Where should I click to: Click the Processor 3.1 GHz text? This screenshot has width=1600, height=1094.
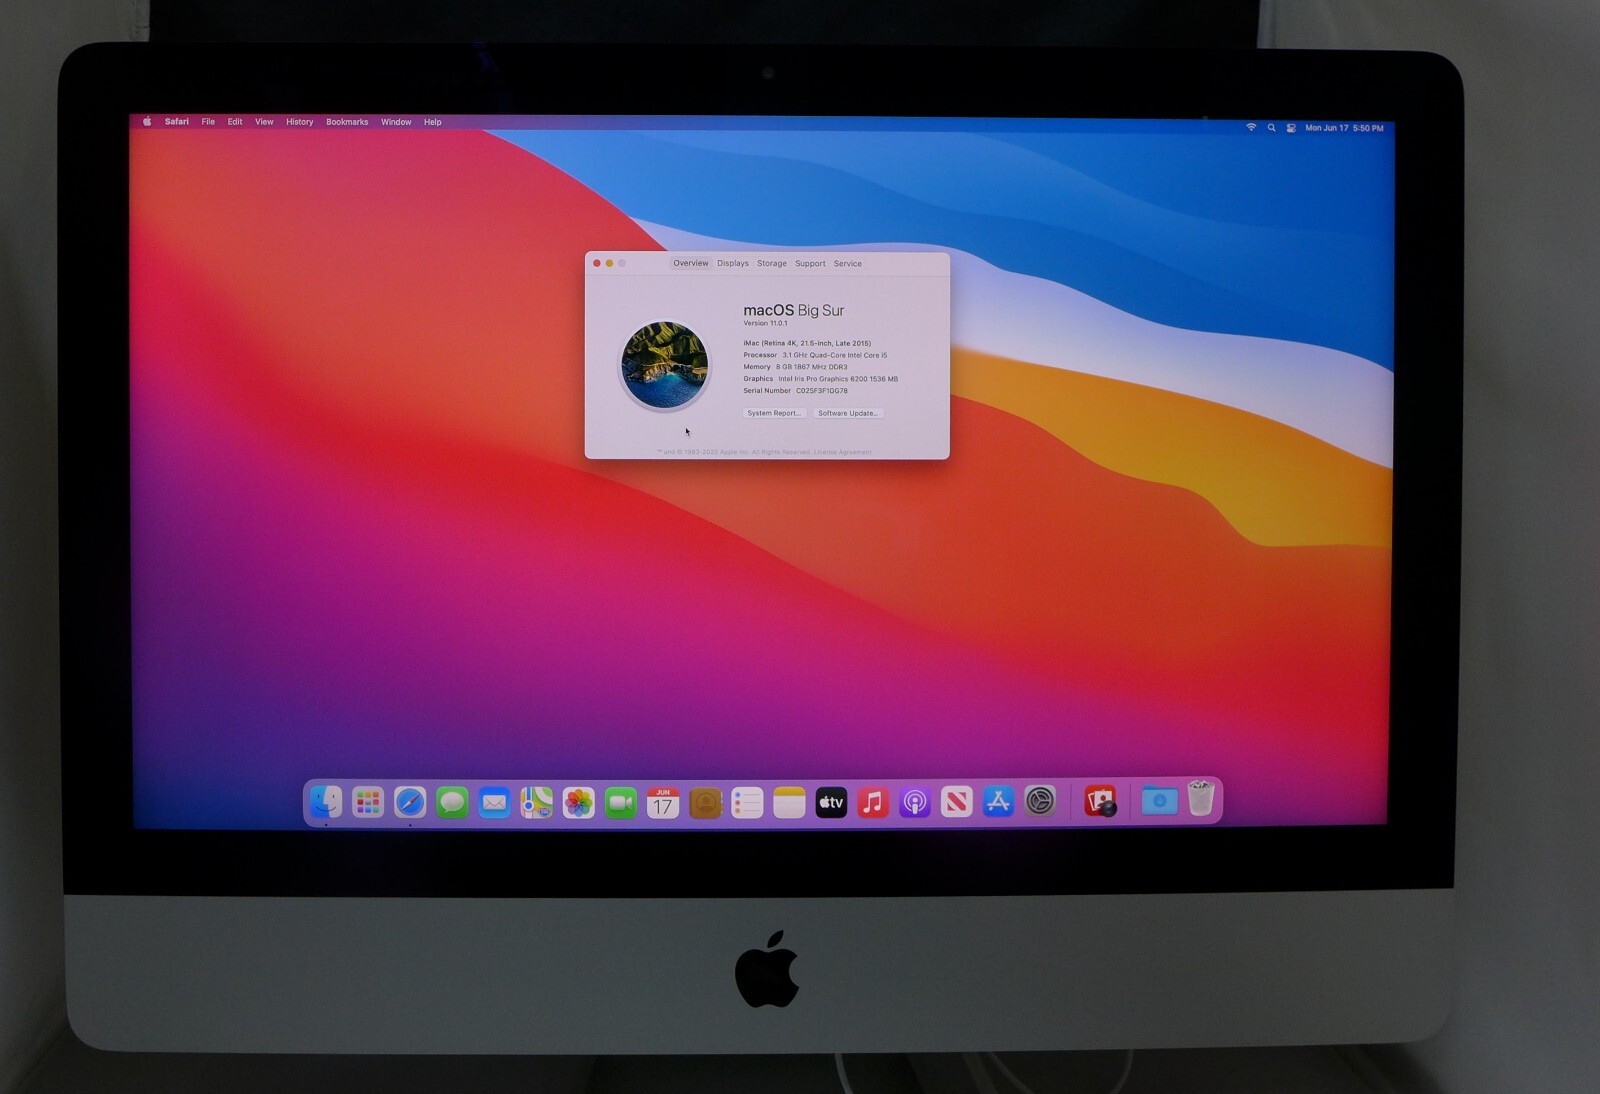(x=815, y=355)
